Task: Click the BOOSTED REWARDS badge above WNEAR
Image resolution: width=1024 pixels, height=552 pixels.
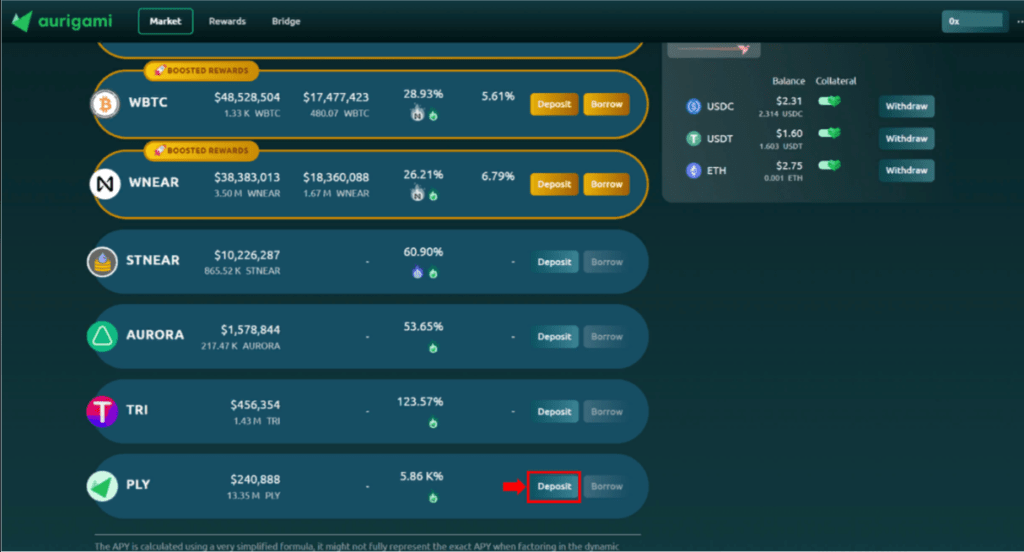Action: click(201, 150)
